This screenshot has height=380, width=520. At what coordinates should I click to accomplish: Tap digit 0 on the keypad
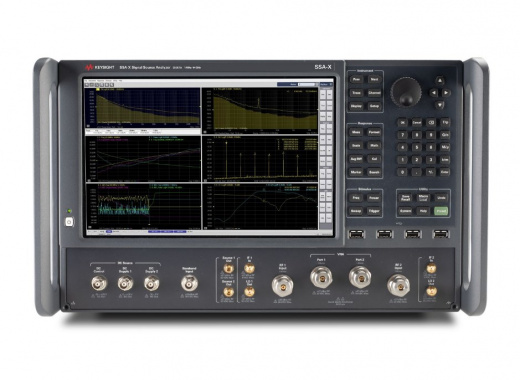(402, 172)
